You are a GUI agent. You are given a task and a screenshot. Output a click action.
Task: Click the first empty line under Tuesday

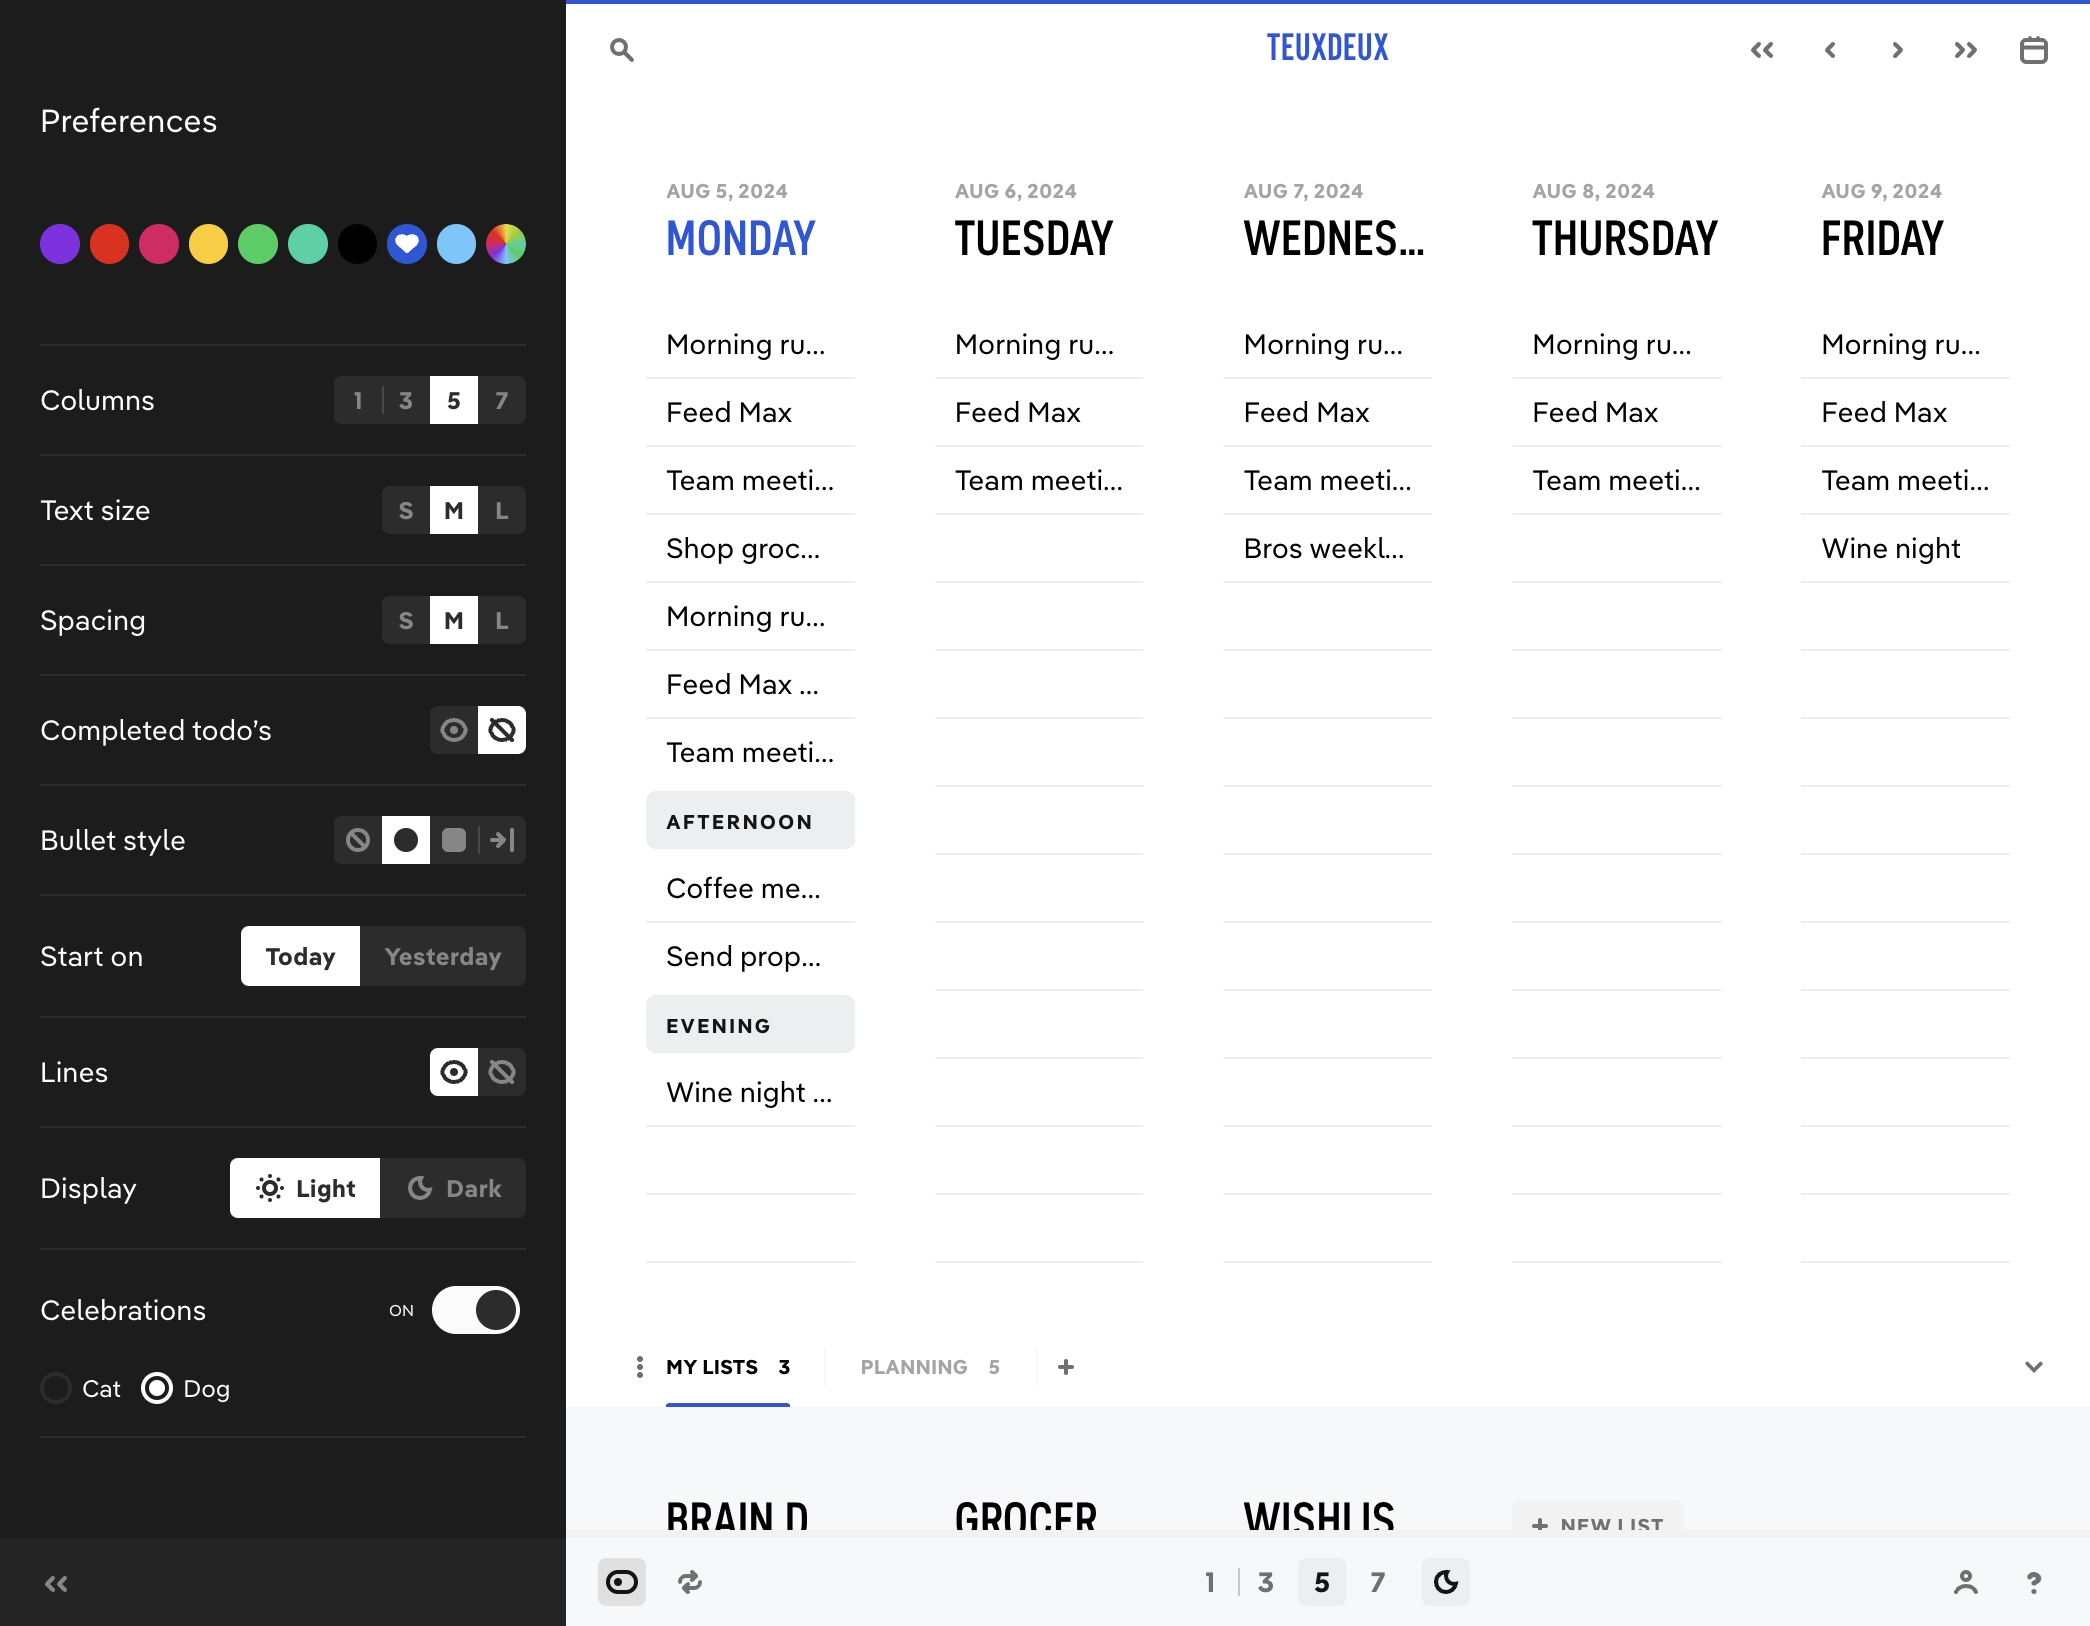pos(1039,548)
